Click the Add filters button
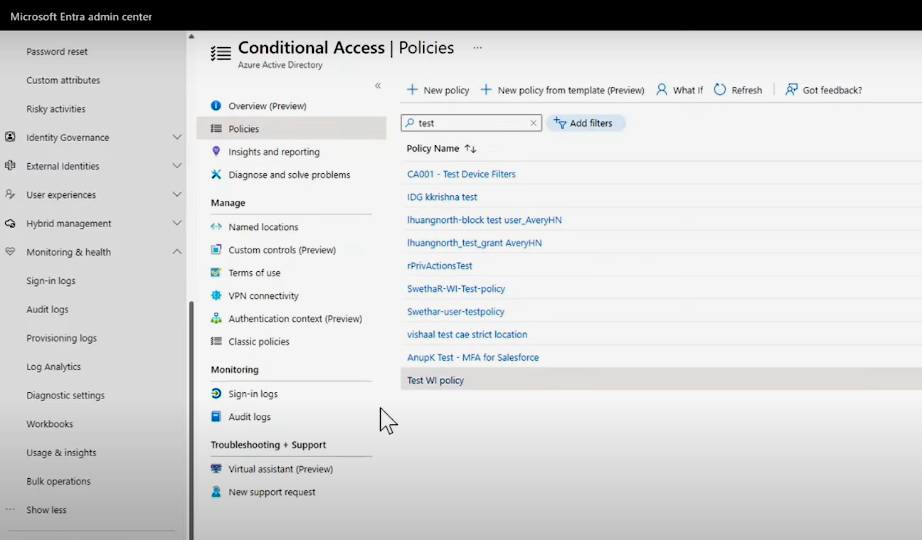 click(585, 123)
